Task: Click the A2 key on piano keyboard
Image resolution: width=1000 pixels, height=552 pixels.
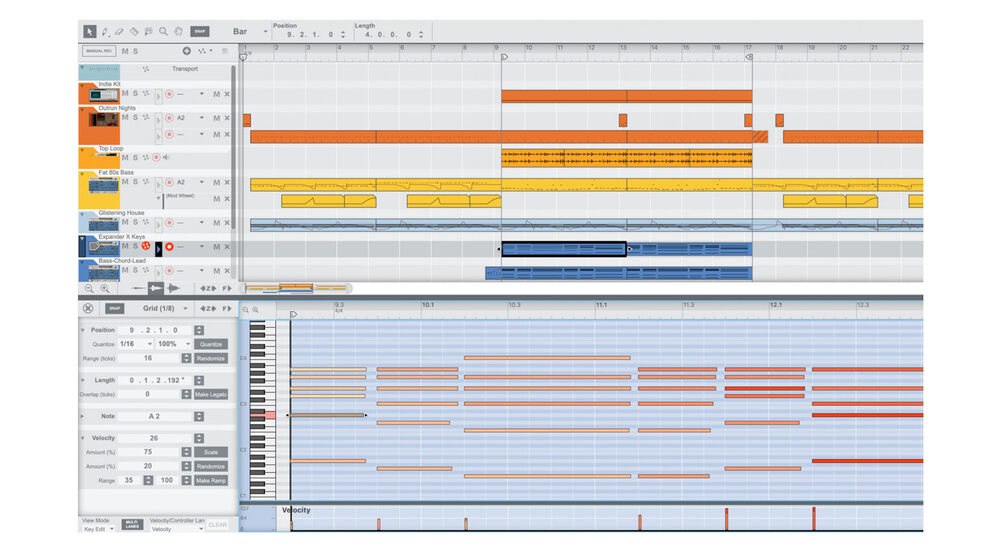Action: coord(263,415)
